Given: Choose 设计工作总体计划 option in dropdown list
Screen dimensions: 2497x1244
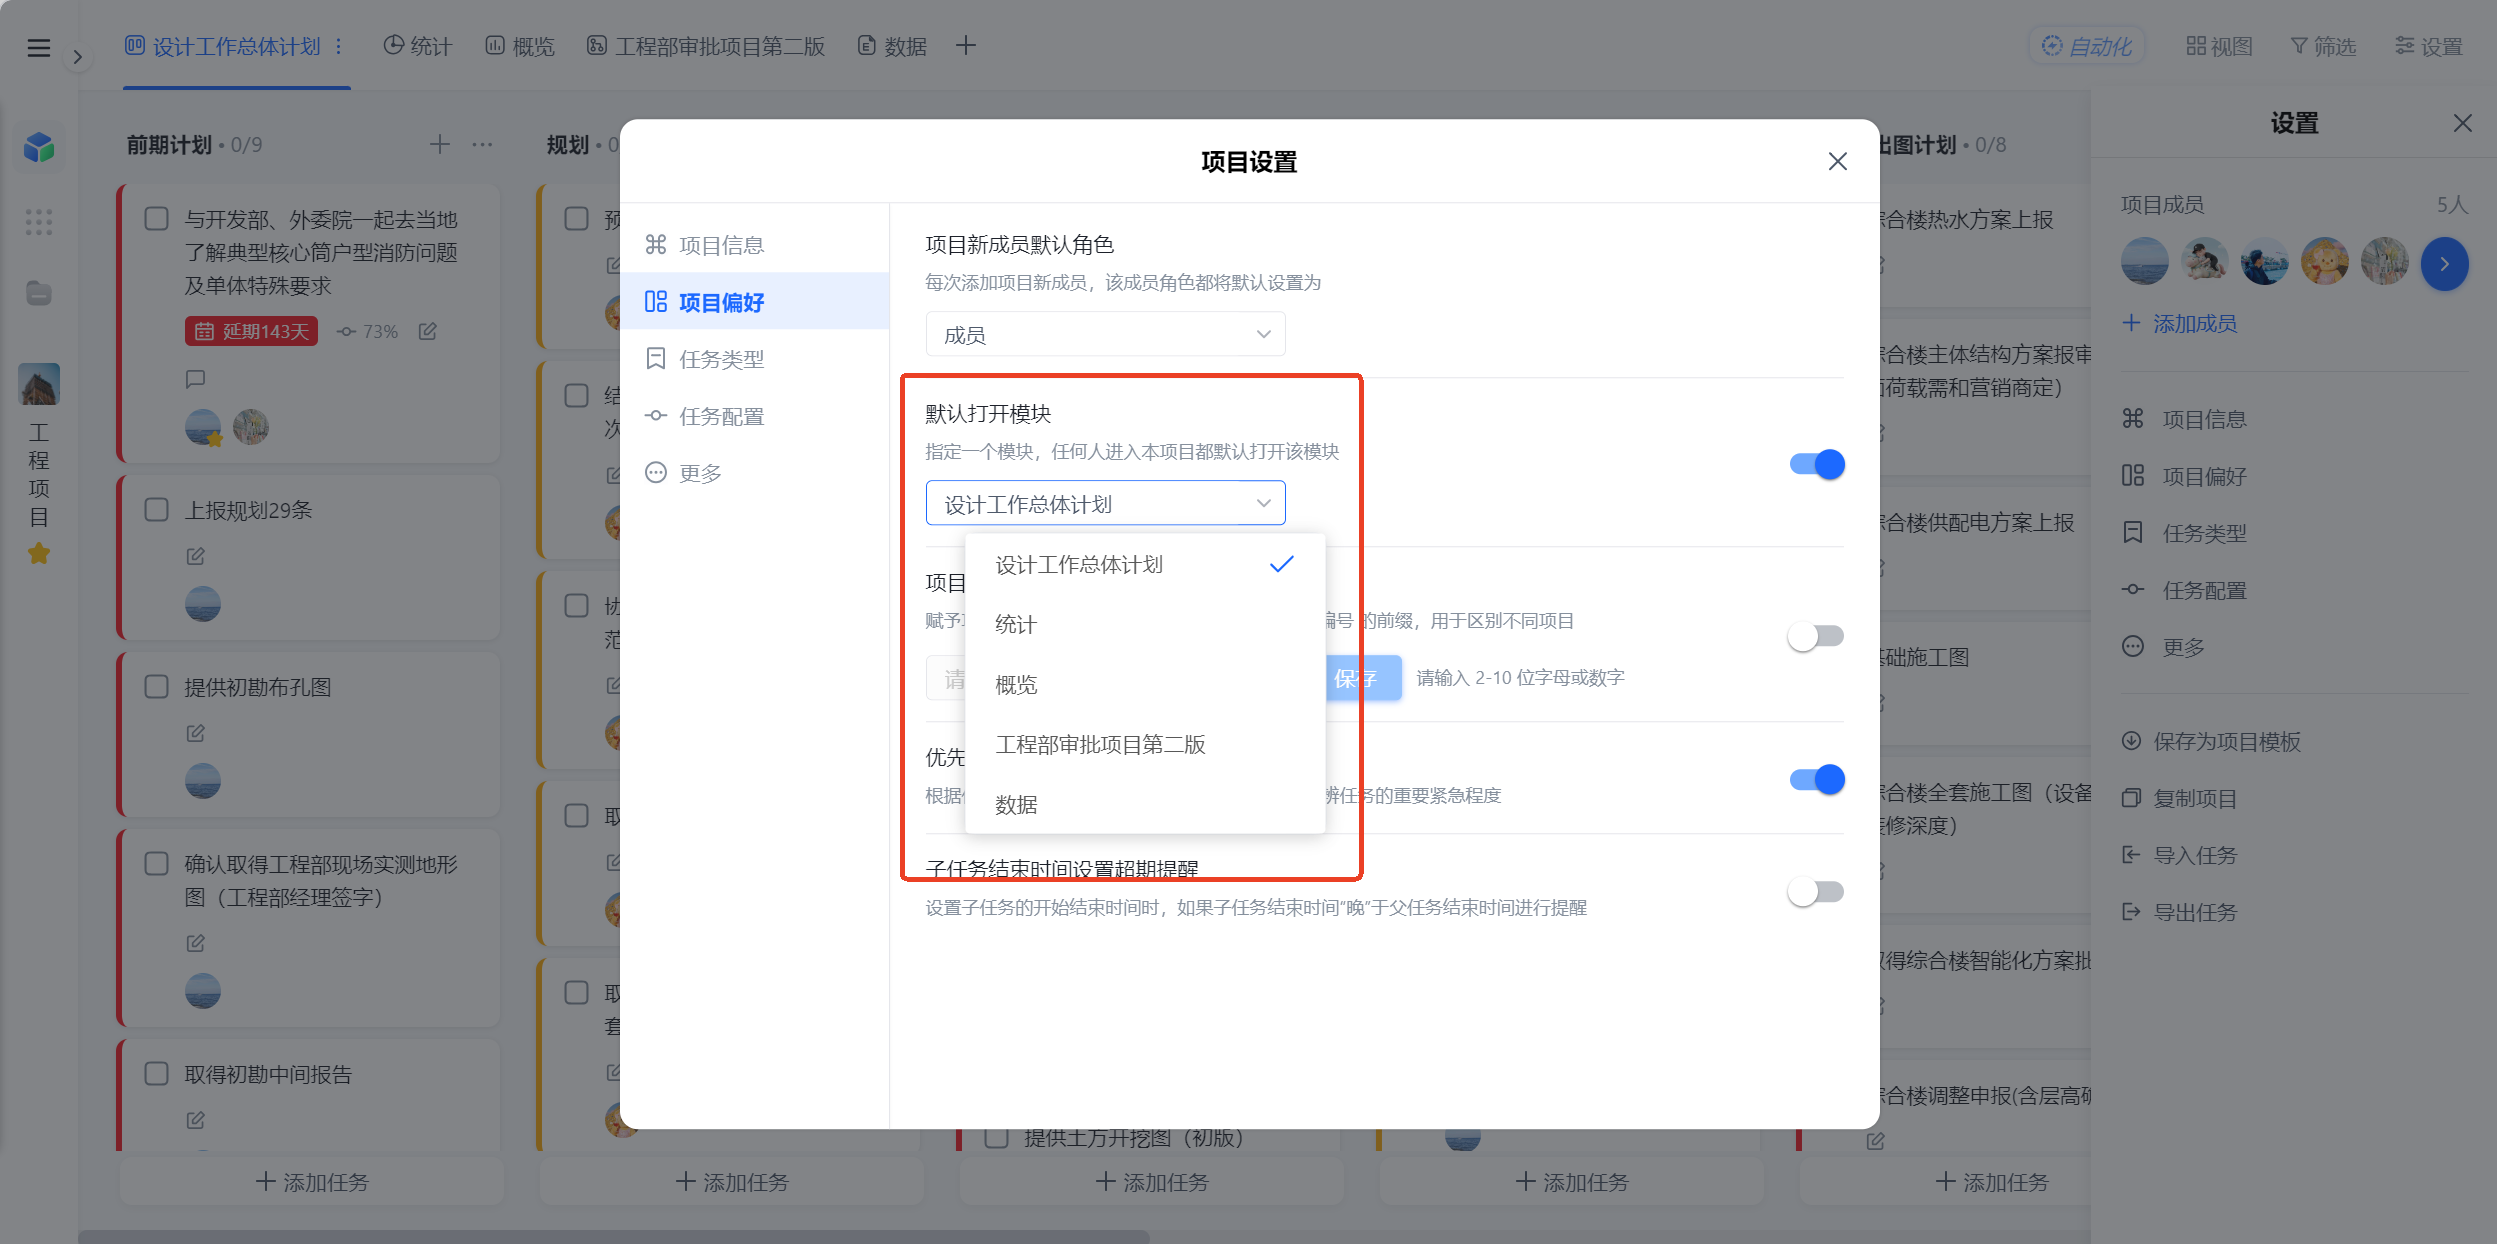Looking at the screenshot, I should tap(1145, 564).
